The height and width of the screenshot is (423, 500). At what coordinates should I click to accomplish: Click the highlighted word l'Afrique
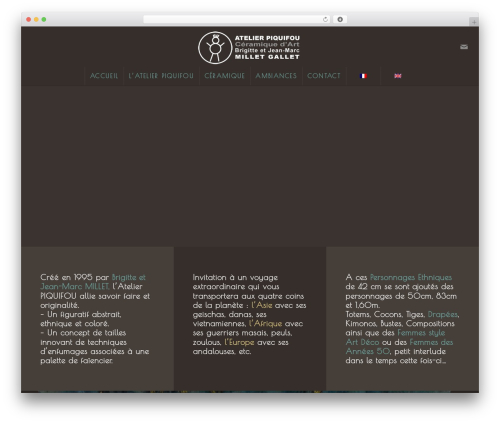tap(265, 323)
